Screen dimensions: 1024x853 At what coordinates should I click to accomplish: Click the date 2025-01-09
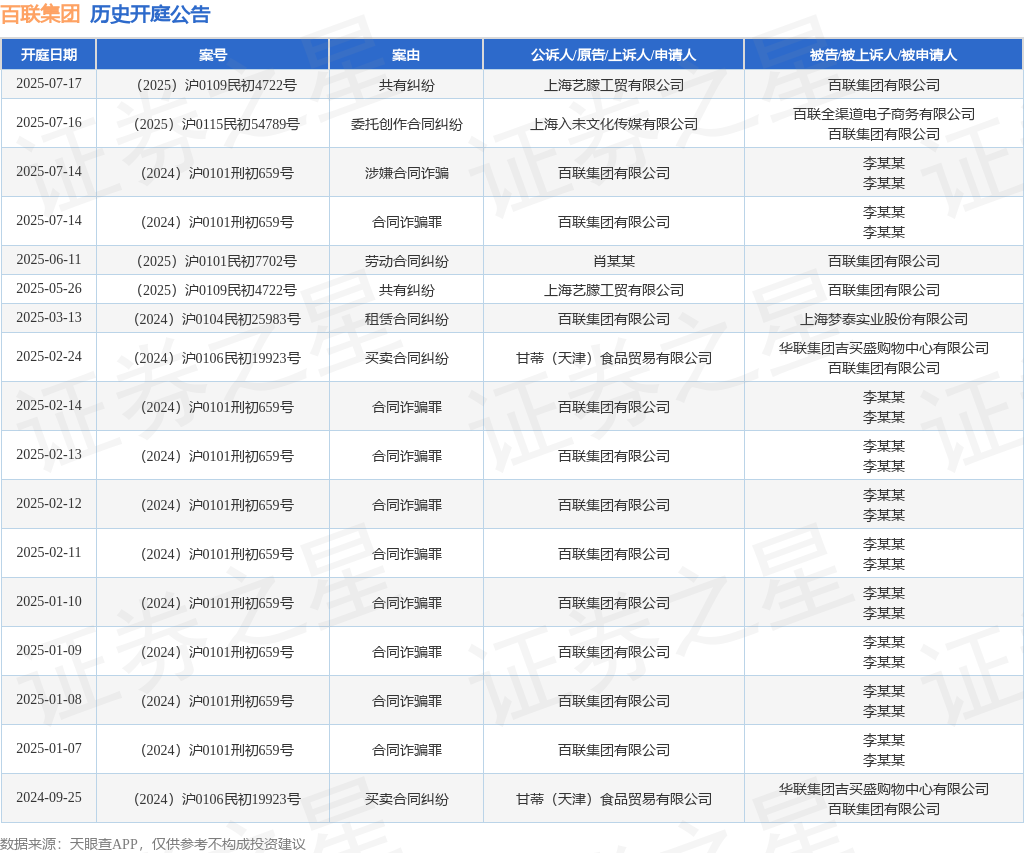(x=49, y=651)
